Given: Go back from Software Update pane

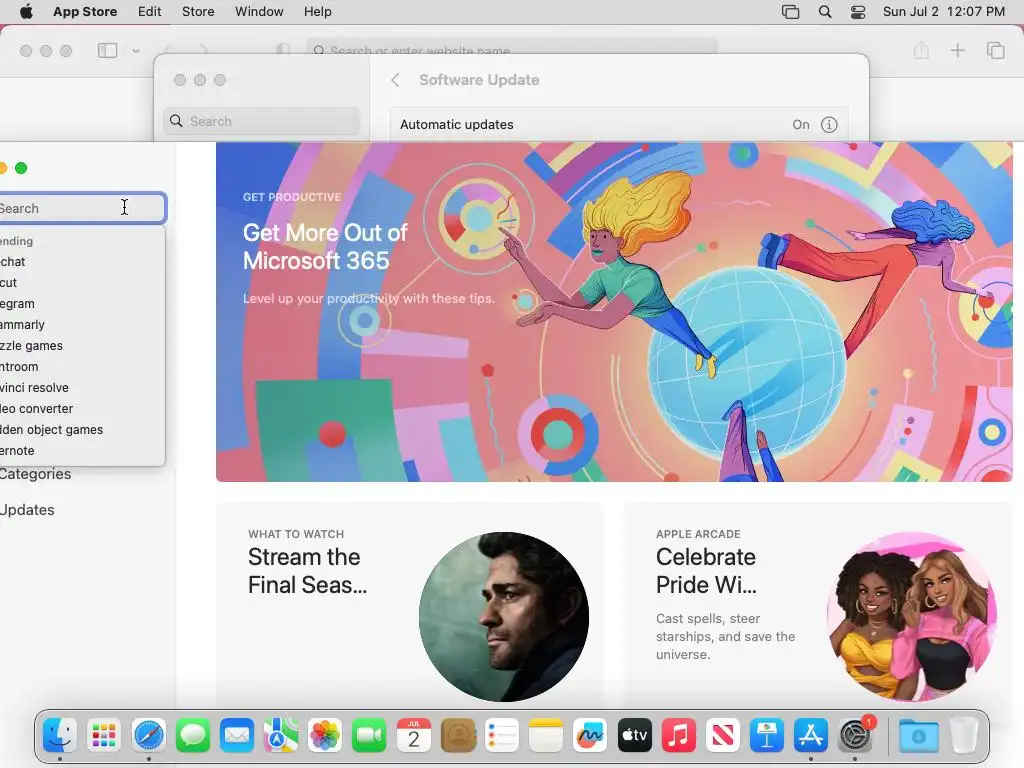Looking at the screenshot, I should coord(395,80).
